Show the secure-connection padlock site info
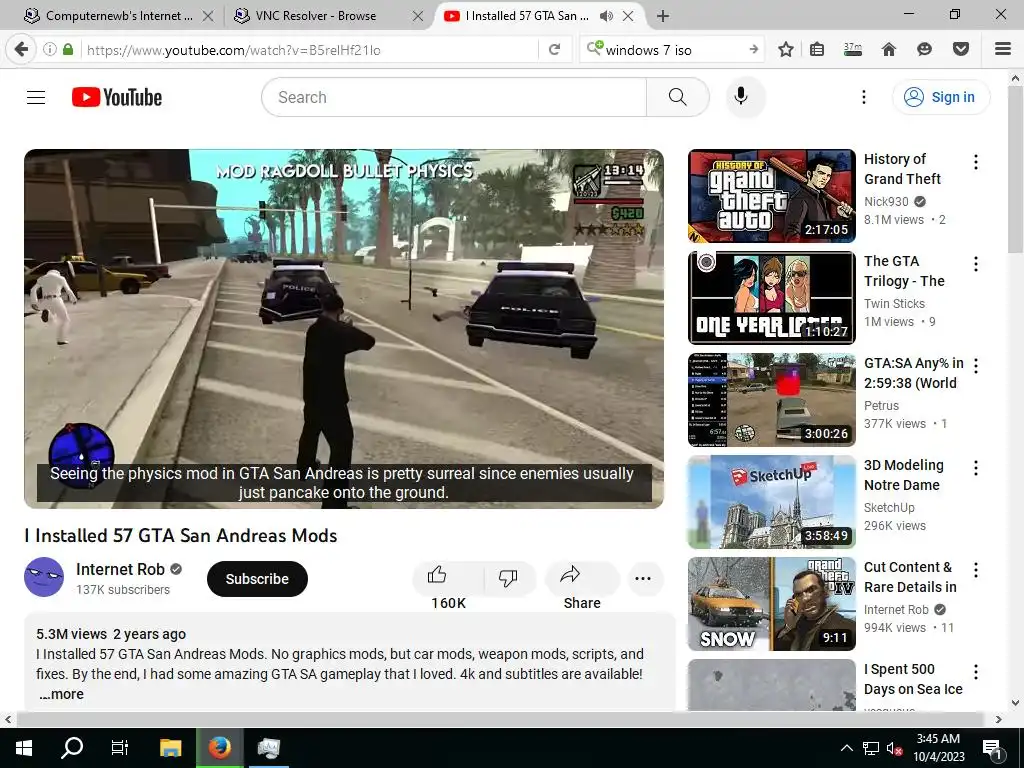Viewport: 1024px width, 768px height. click(x=68, y=50)
